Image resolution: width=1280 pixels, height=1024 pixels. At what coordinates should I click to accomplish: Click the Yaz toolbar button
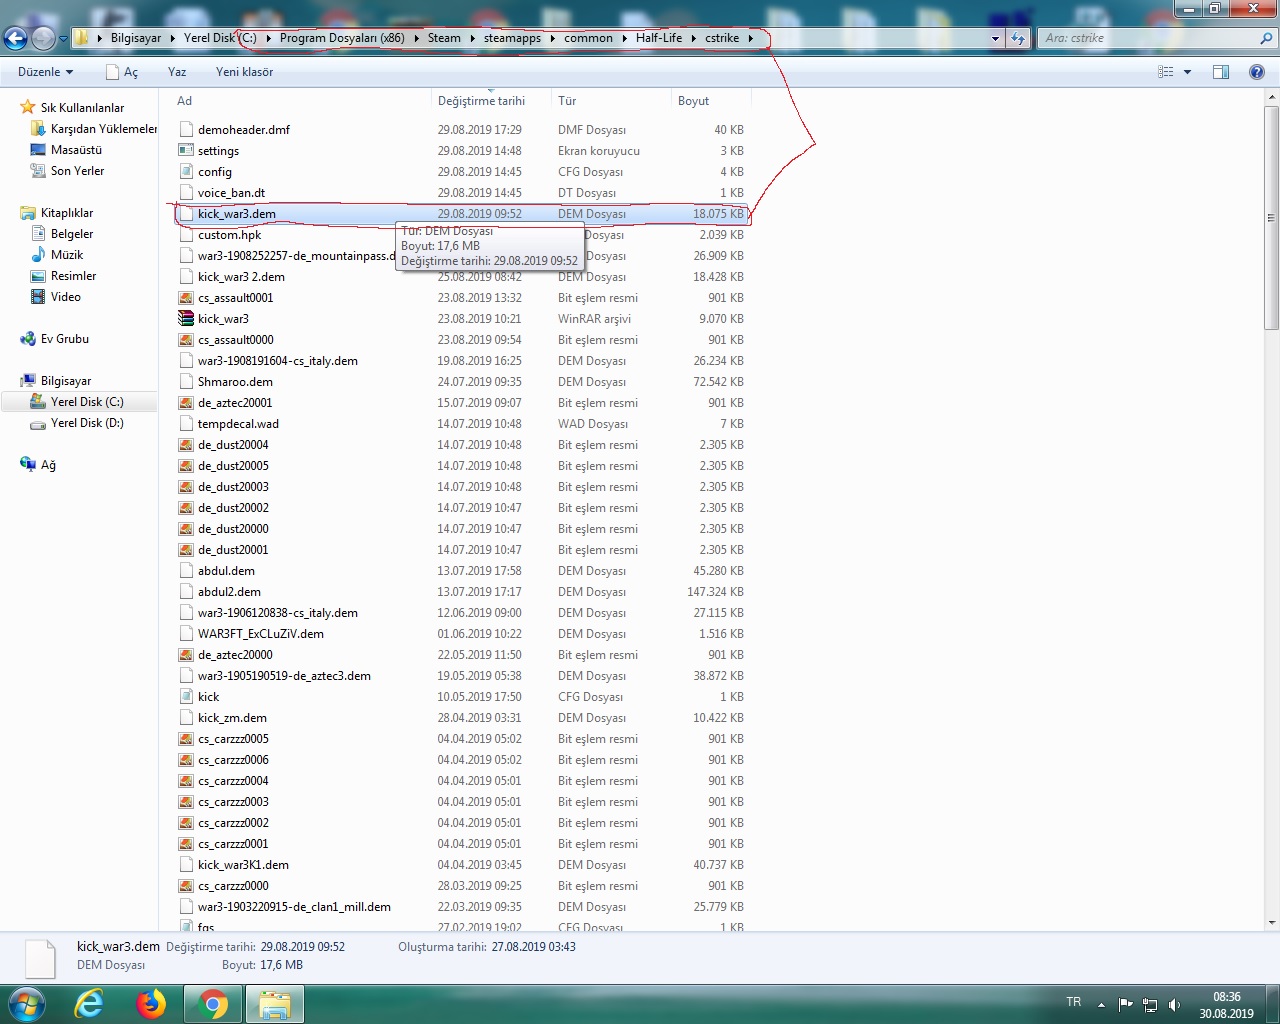click(177, 72)
